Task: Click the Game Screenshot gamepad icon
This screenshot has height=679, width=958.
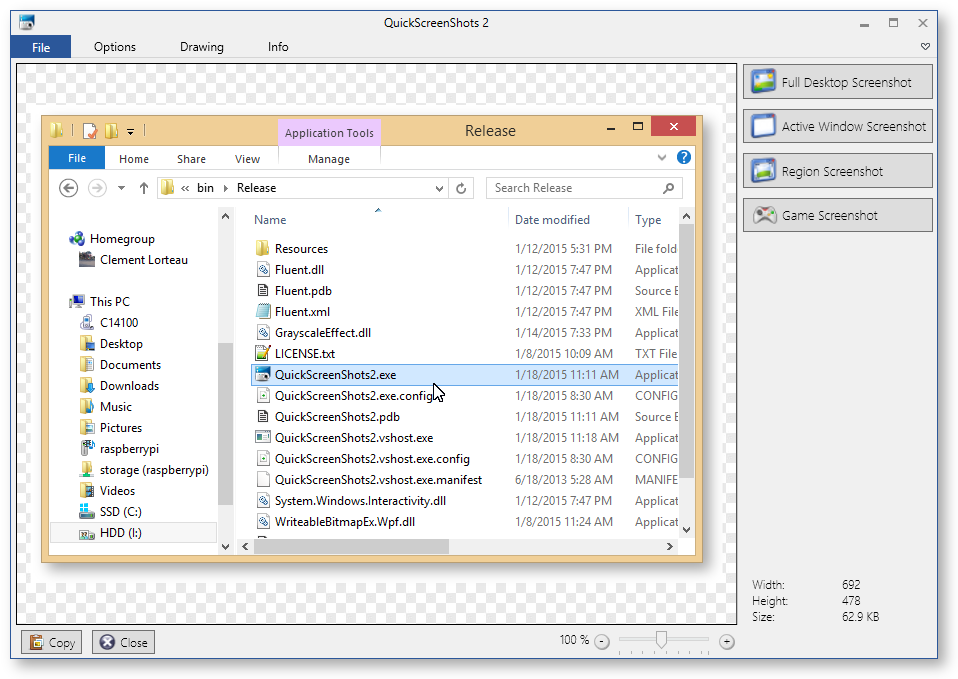Action: [x=765, y=215]
